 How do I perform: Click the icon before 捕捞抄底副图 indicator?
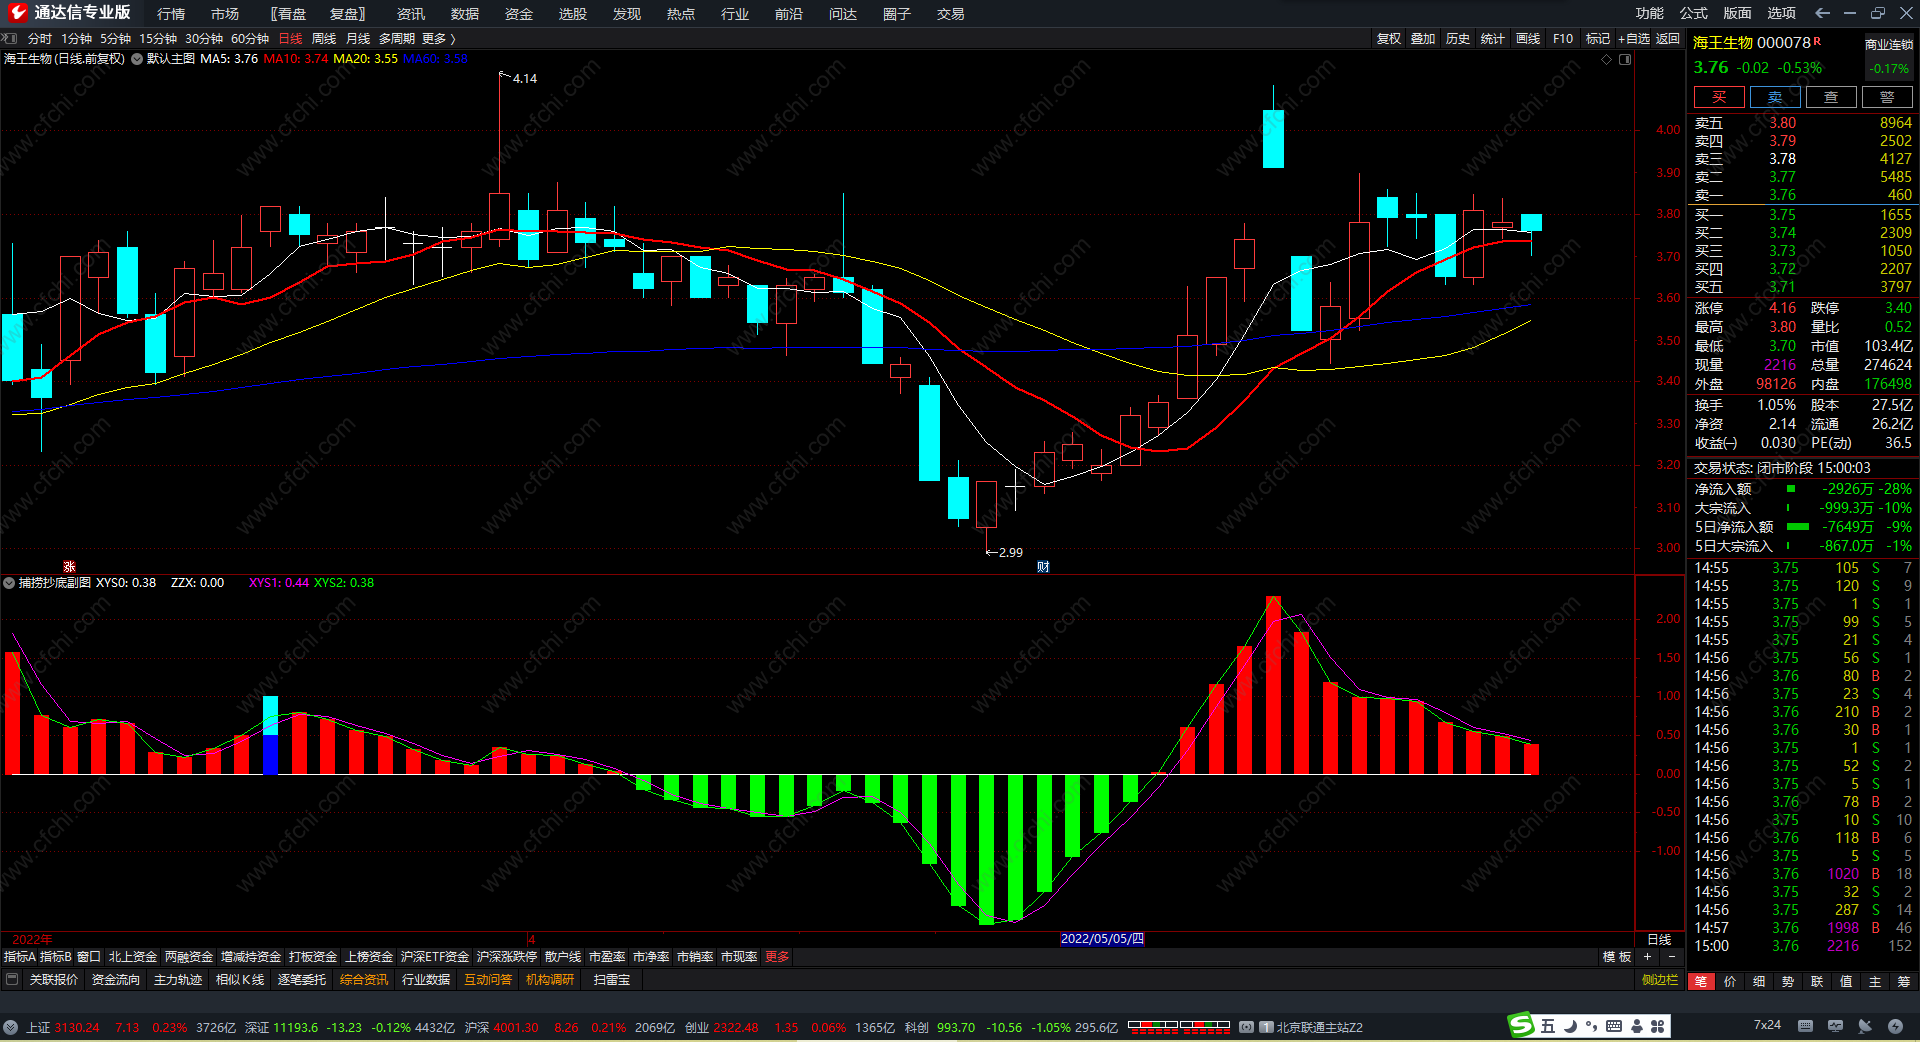pos(9,583)
